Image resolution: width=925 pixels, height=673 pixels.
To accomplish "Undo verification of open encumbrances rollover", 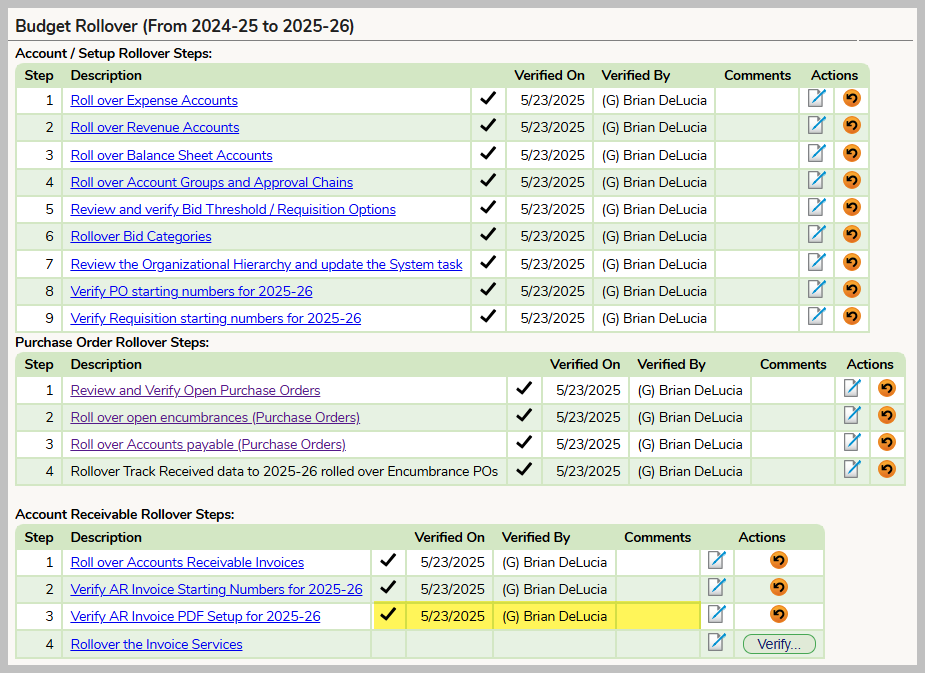I will (x=887, y=415).
